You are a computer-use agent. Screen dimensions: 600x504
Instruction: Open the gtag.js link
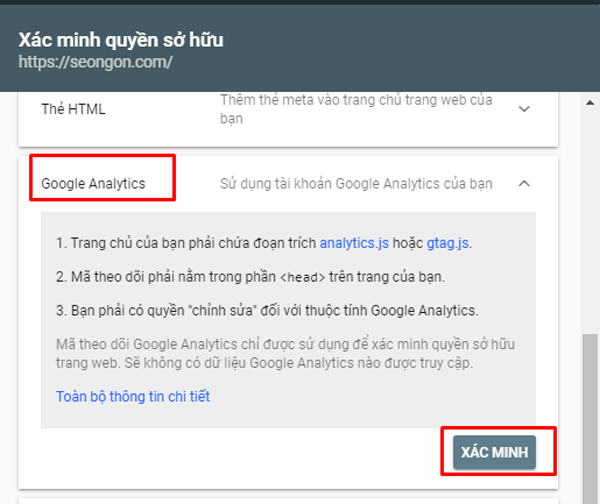[448, 243]
